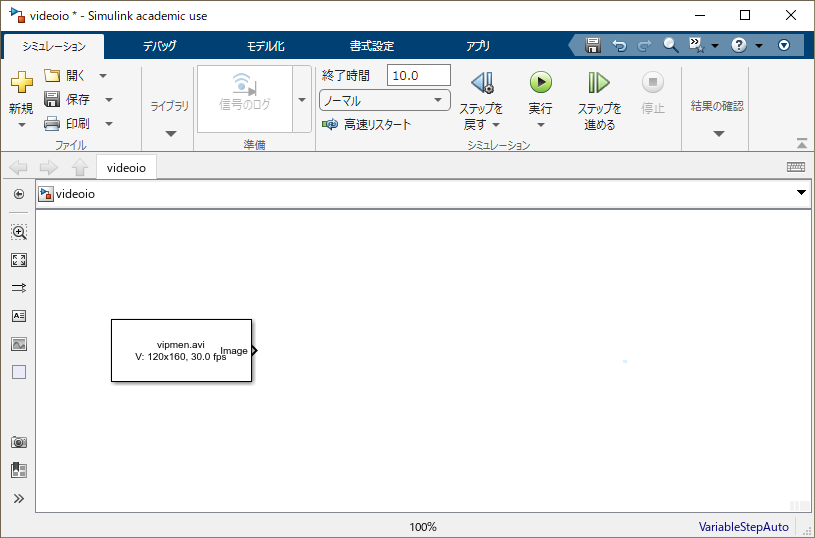The width and height of the screenshot is (815, 538).
Task: Switch to the シミュレーション tab
Action: coord(54,46)
